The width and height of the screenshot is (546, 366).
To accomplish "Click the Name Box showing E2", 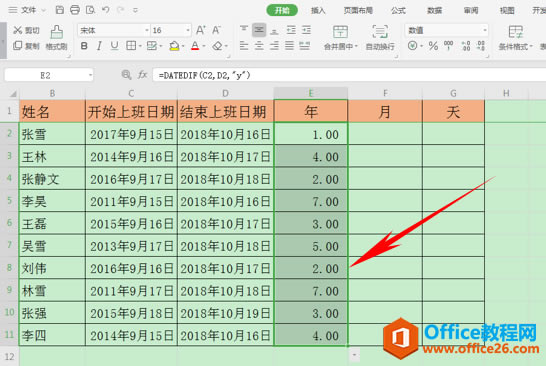I will pos(45,75).
